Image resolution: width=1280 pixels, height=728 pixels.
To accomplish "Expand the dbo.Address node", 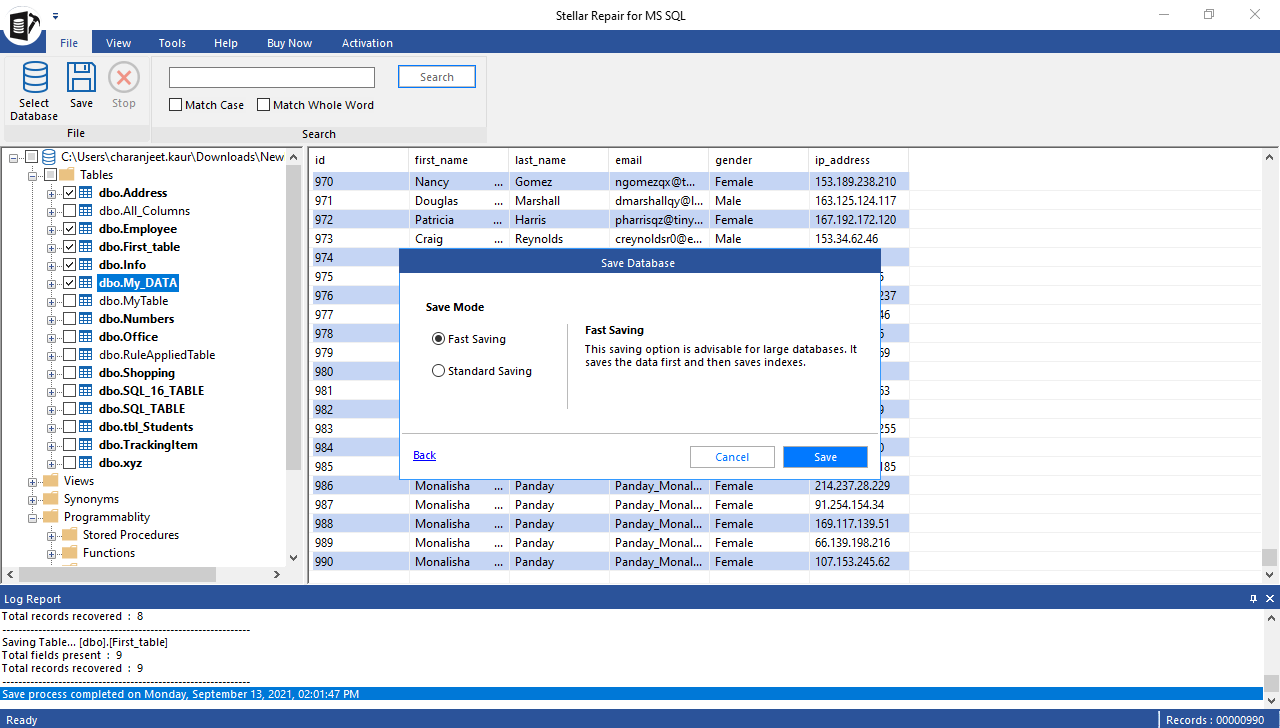I will pos(52,193).
